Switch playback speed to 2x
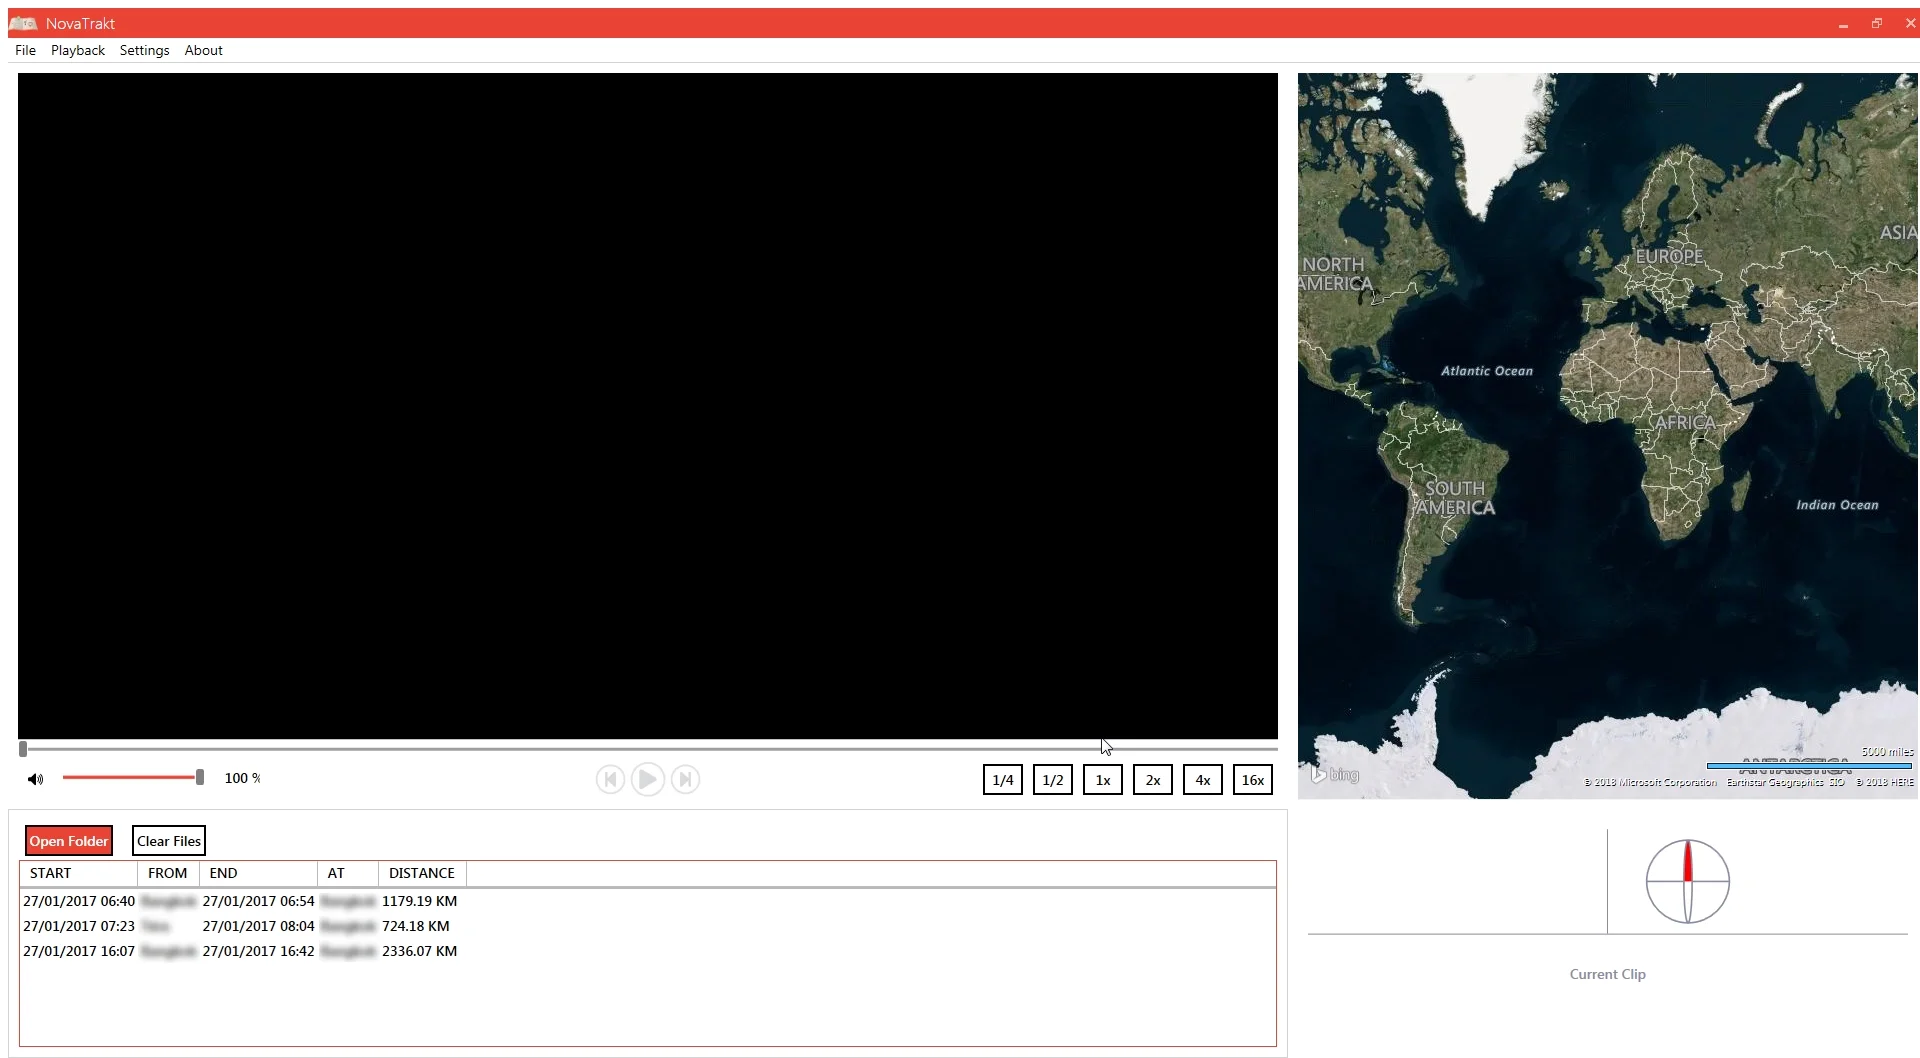 [x=1152, y=780]
